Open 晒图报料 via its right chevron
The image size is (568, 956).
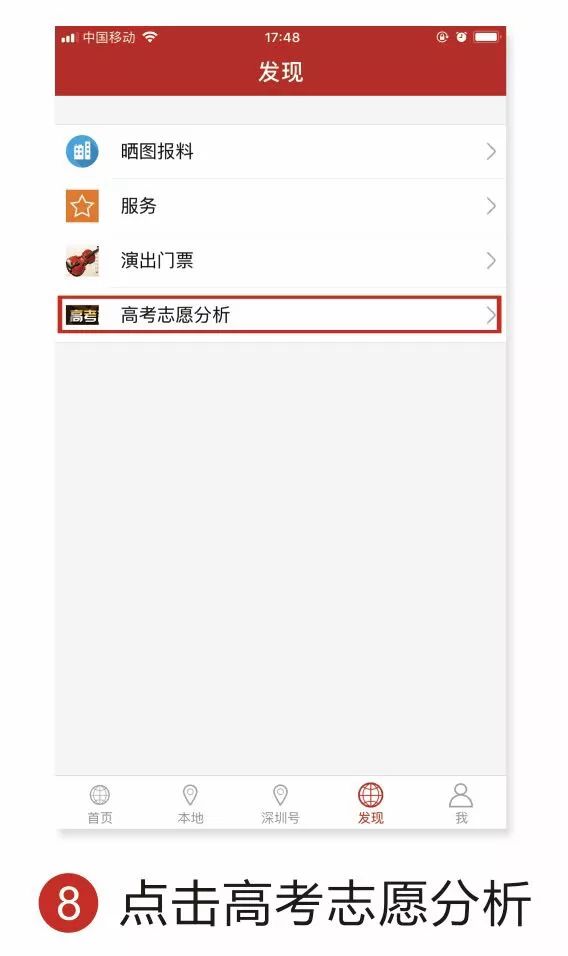pyautogui.click(x=491, y=152)
